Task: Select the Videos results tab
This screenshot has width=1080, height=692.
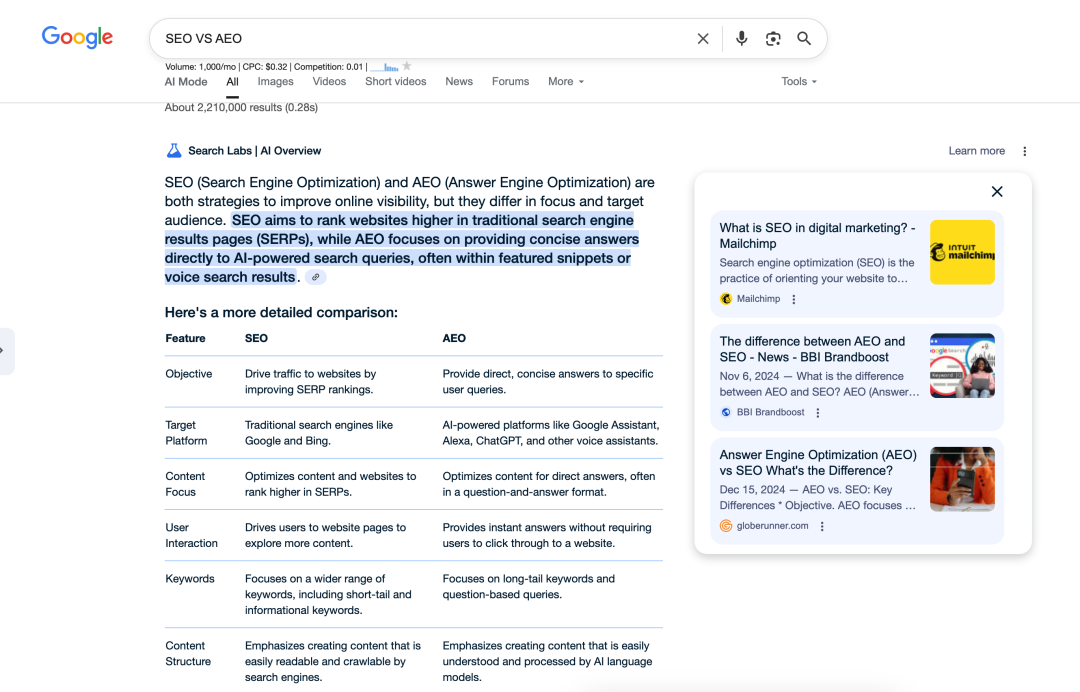Action: [x=329, y=82]
